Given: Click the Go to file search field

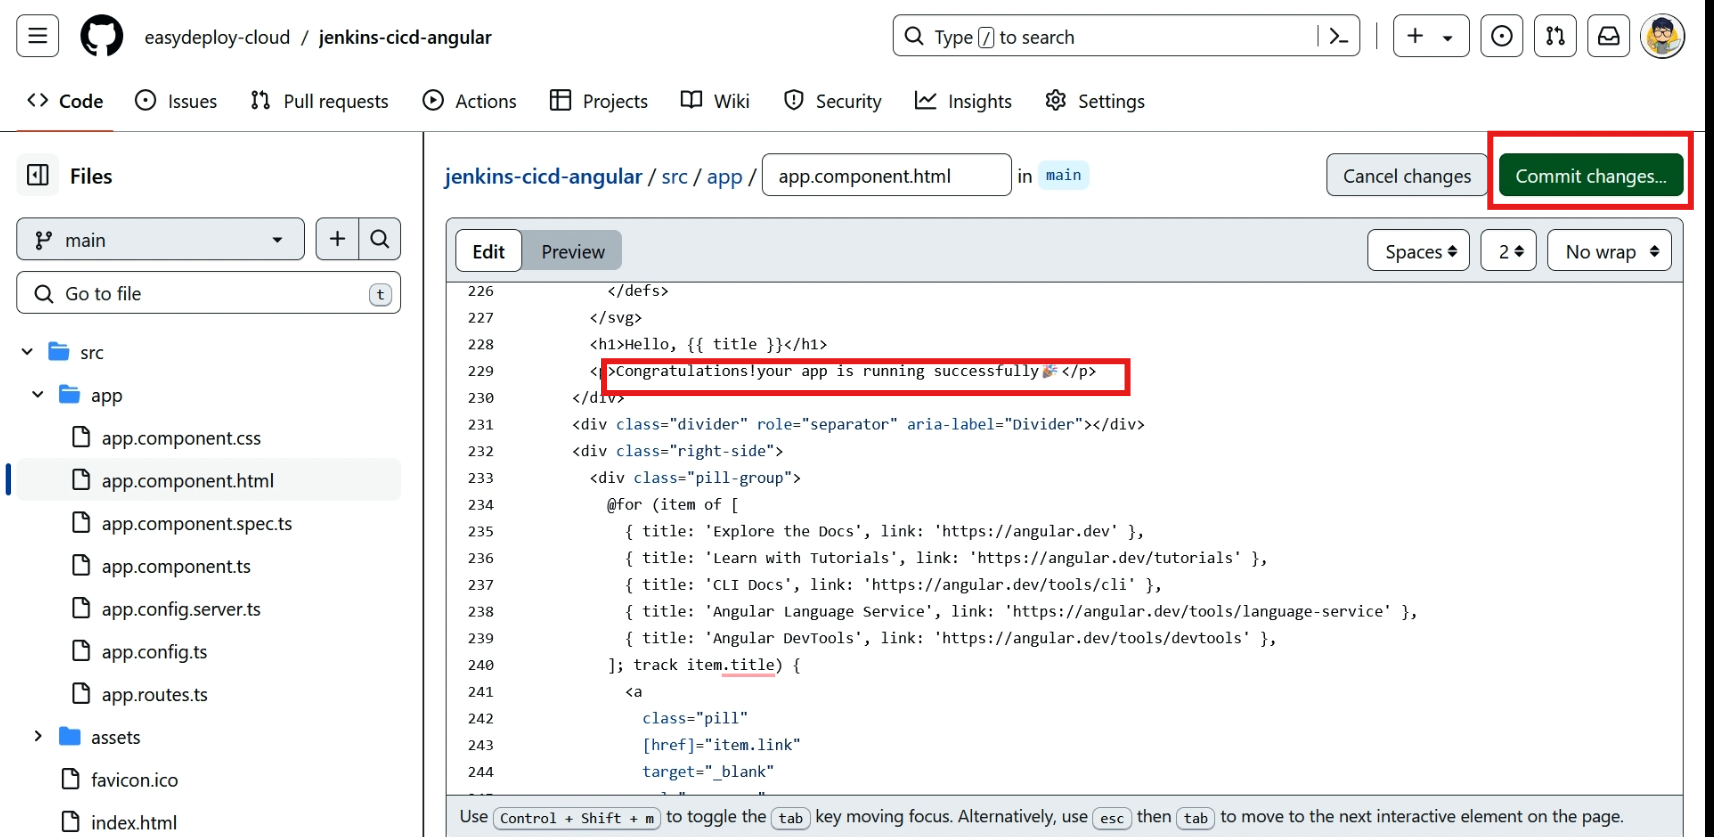Looking at the screenshot, I should [208, 293].
